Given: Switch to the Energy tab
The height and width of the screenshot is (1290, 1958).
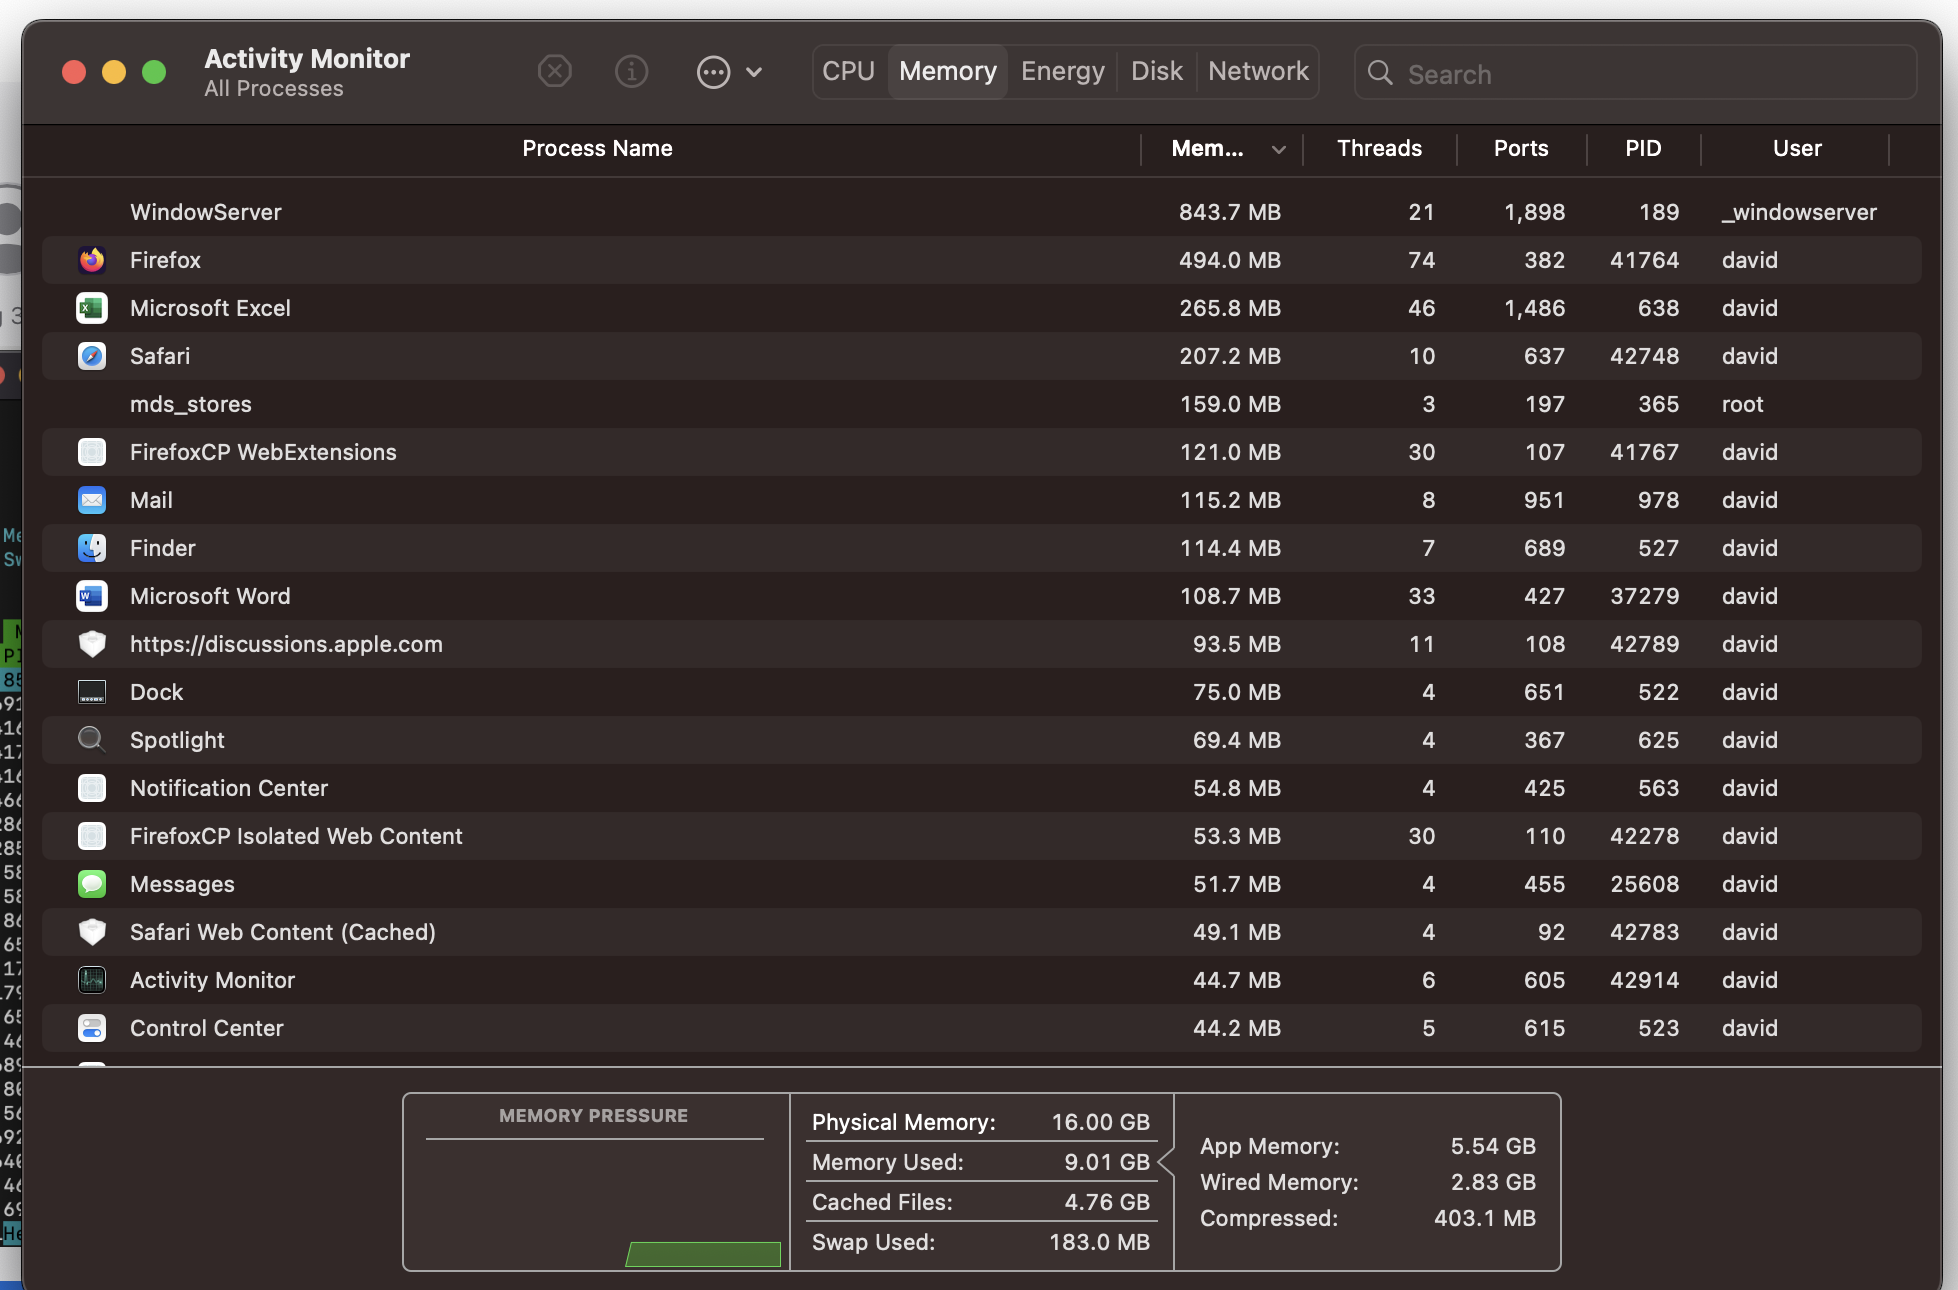Looking at the screenshot, I should pos(1062,72).
